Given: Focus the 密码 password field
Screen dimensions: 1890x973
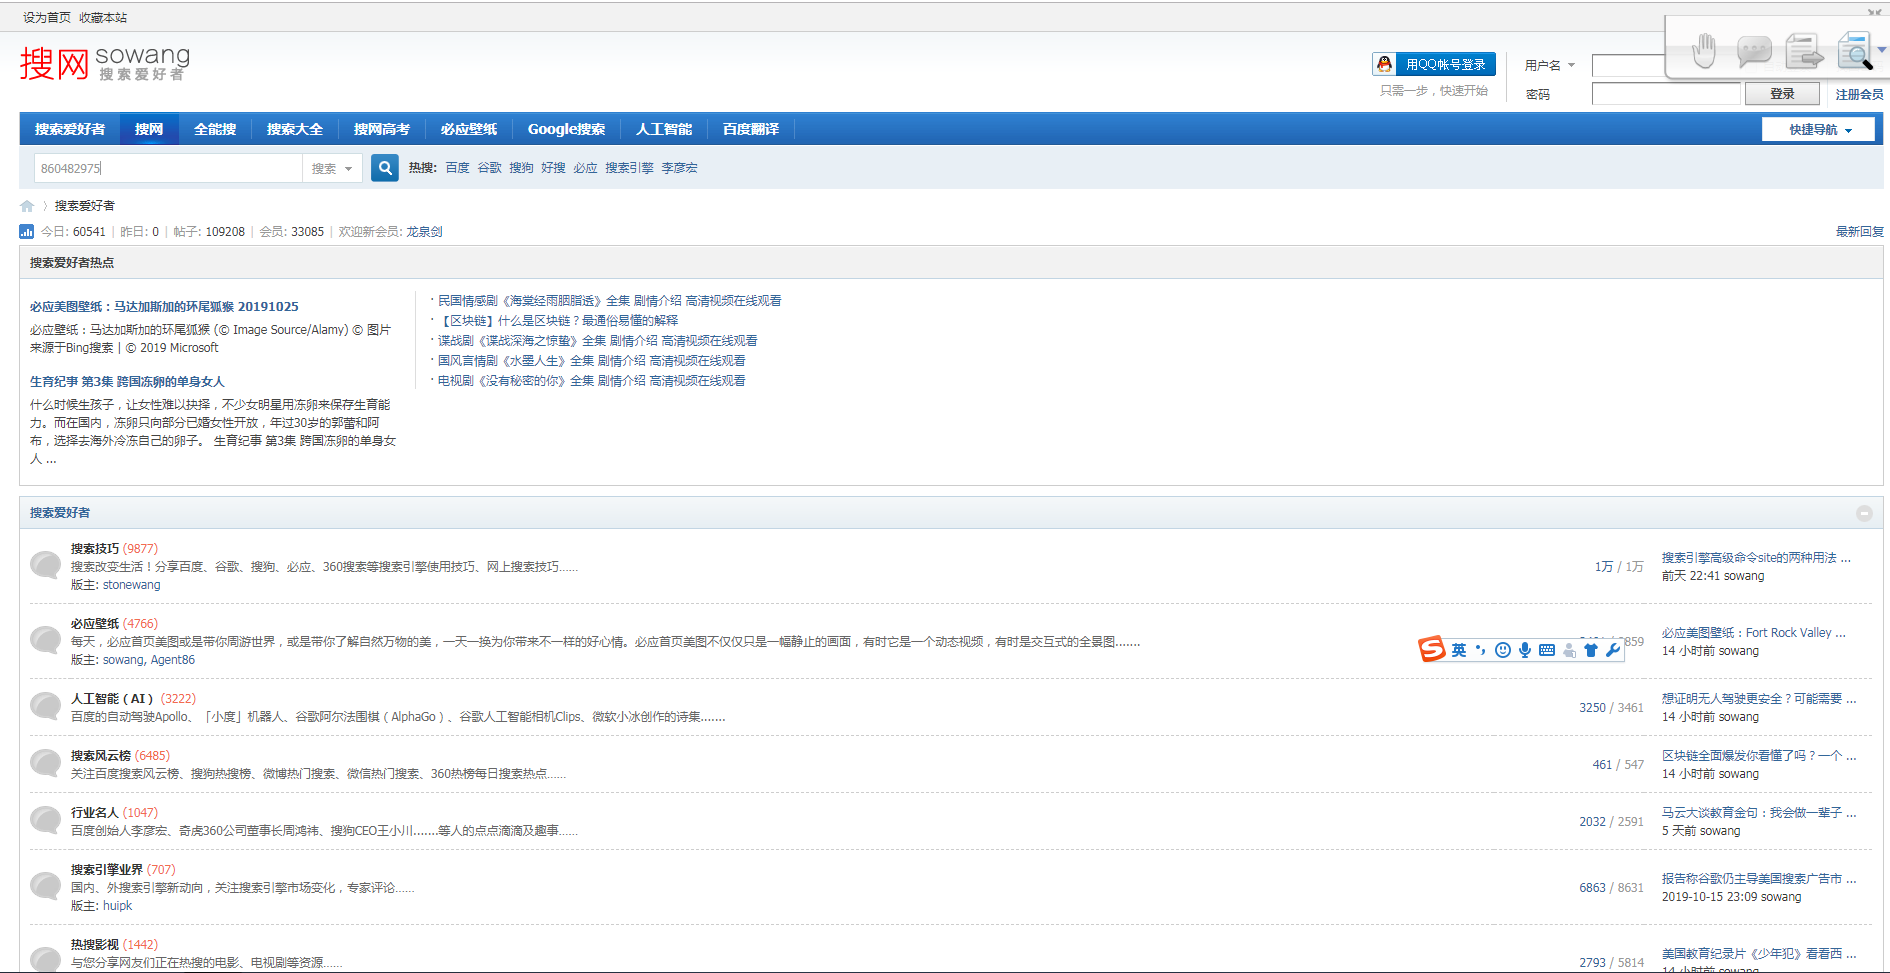Looking at the screenshot, I should pos(1666,94).
